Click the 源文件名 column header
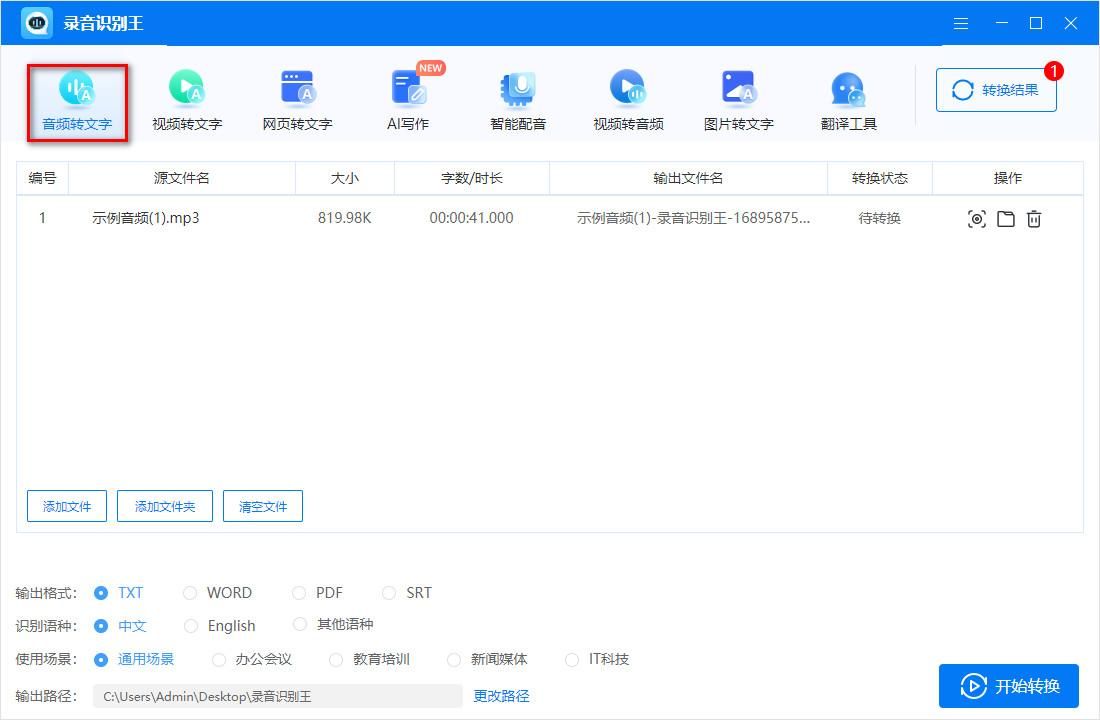Image resolution: width=1100 pixels, height=720 pixels. pyautogui.click(x=182, y=178)
